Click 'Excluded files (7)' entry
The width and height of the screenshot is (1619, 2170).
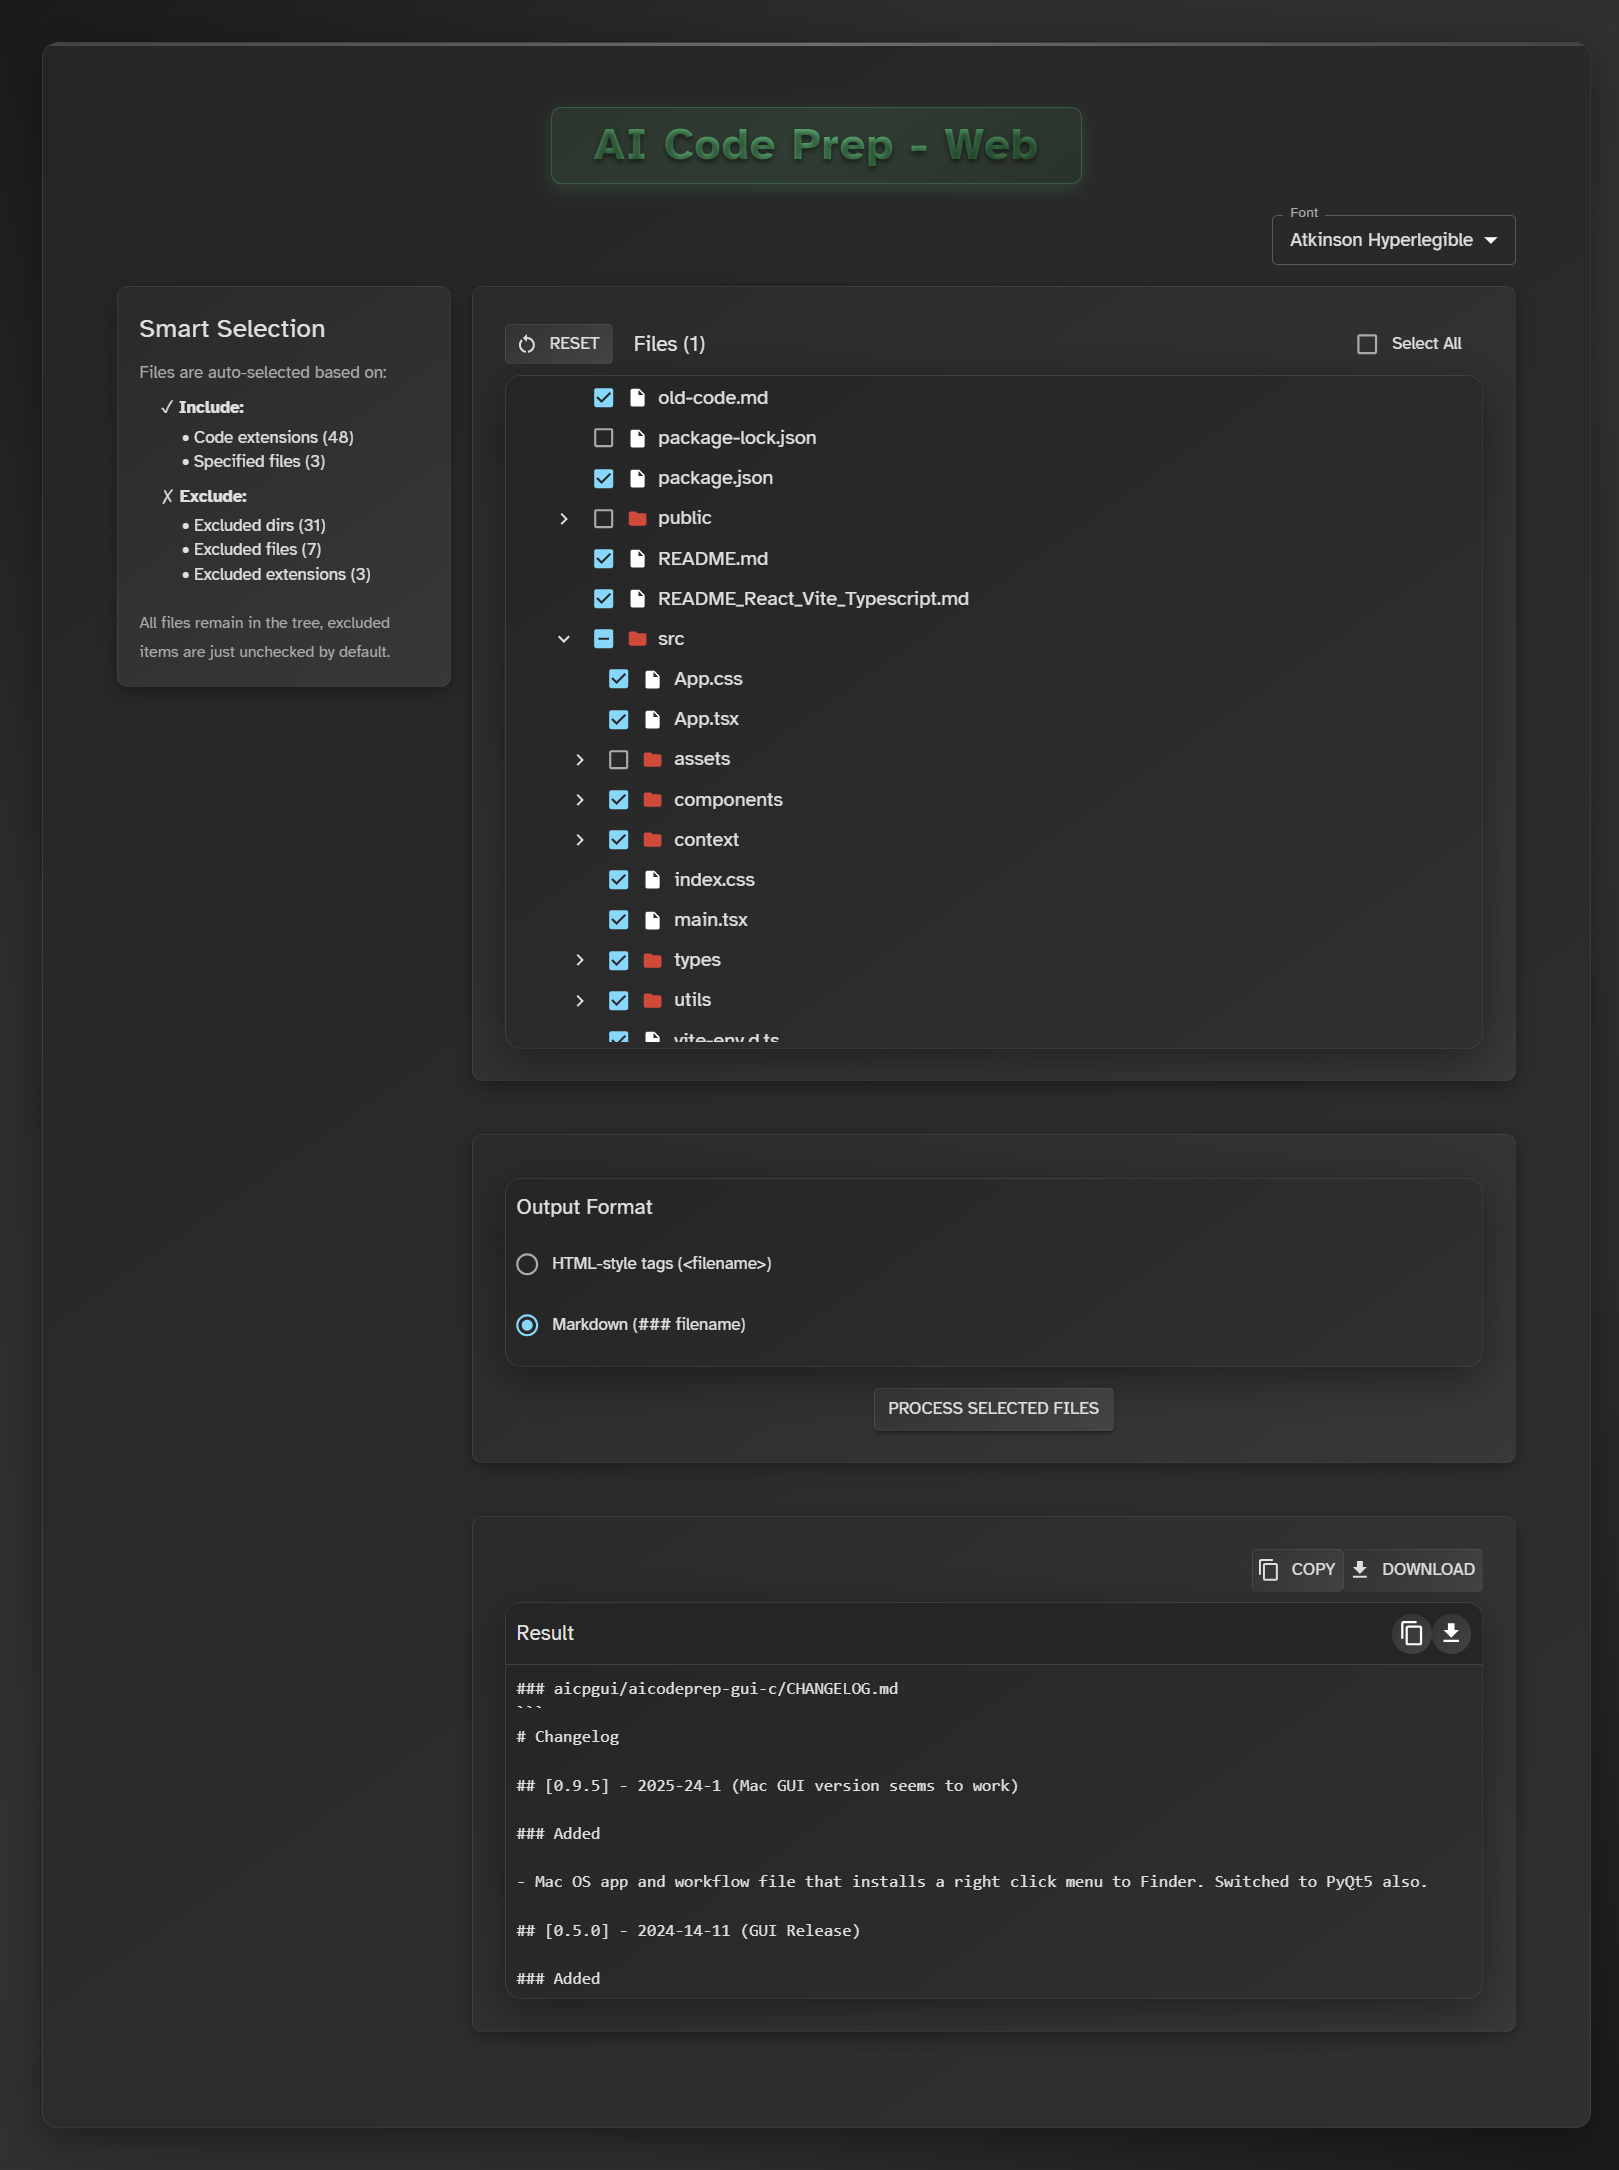257,549
